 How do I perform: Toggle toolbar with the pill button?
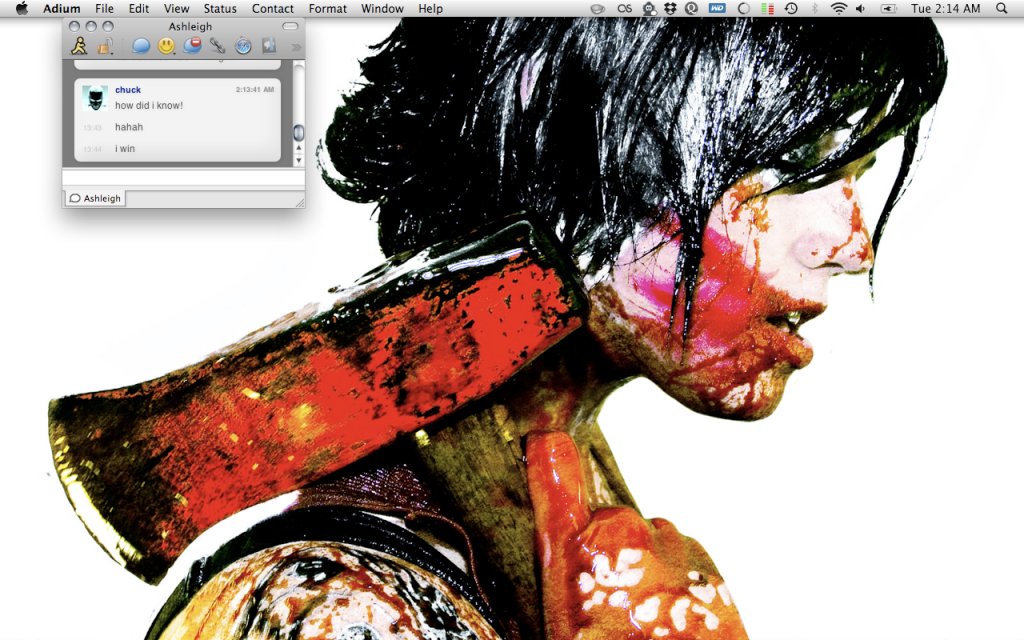click(x=290, y=26)
